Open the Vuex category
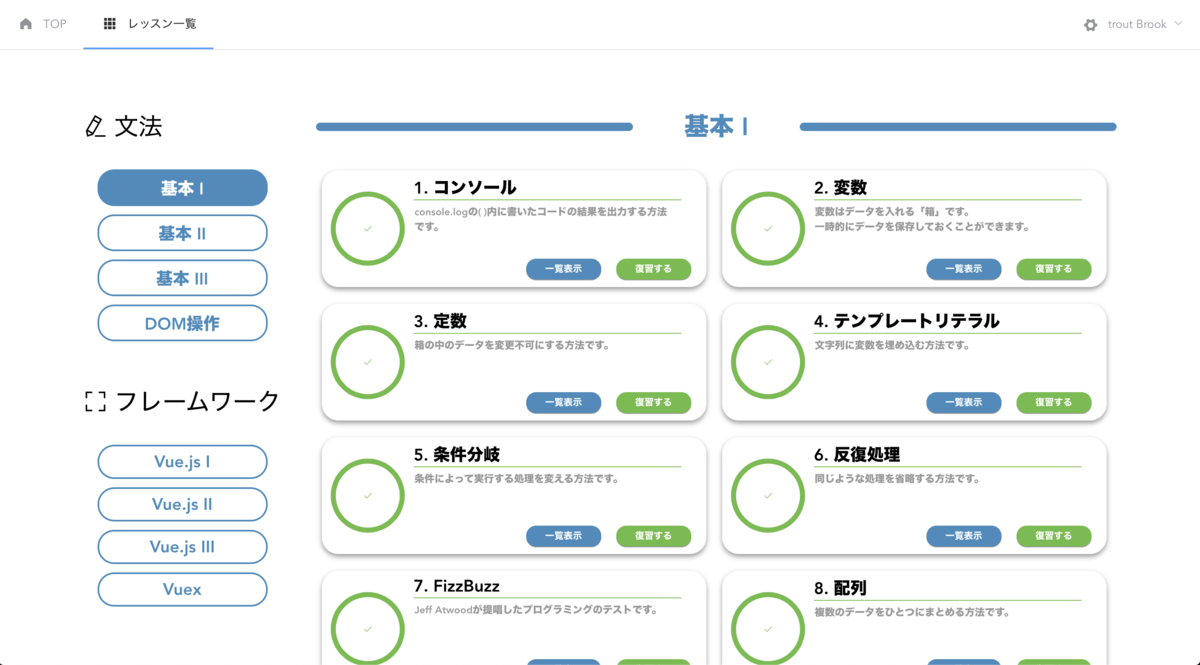Viewport: 1200px width, 665px height. click(x=182, y=590)
